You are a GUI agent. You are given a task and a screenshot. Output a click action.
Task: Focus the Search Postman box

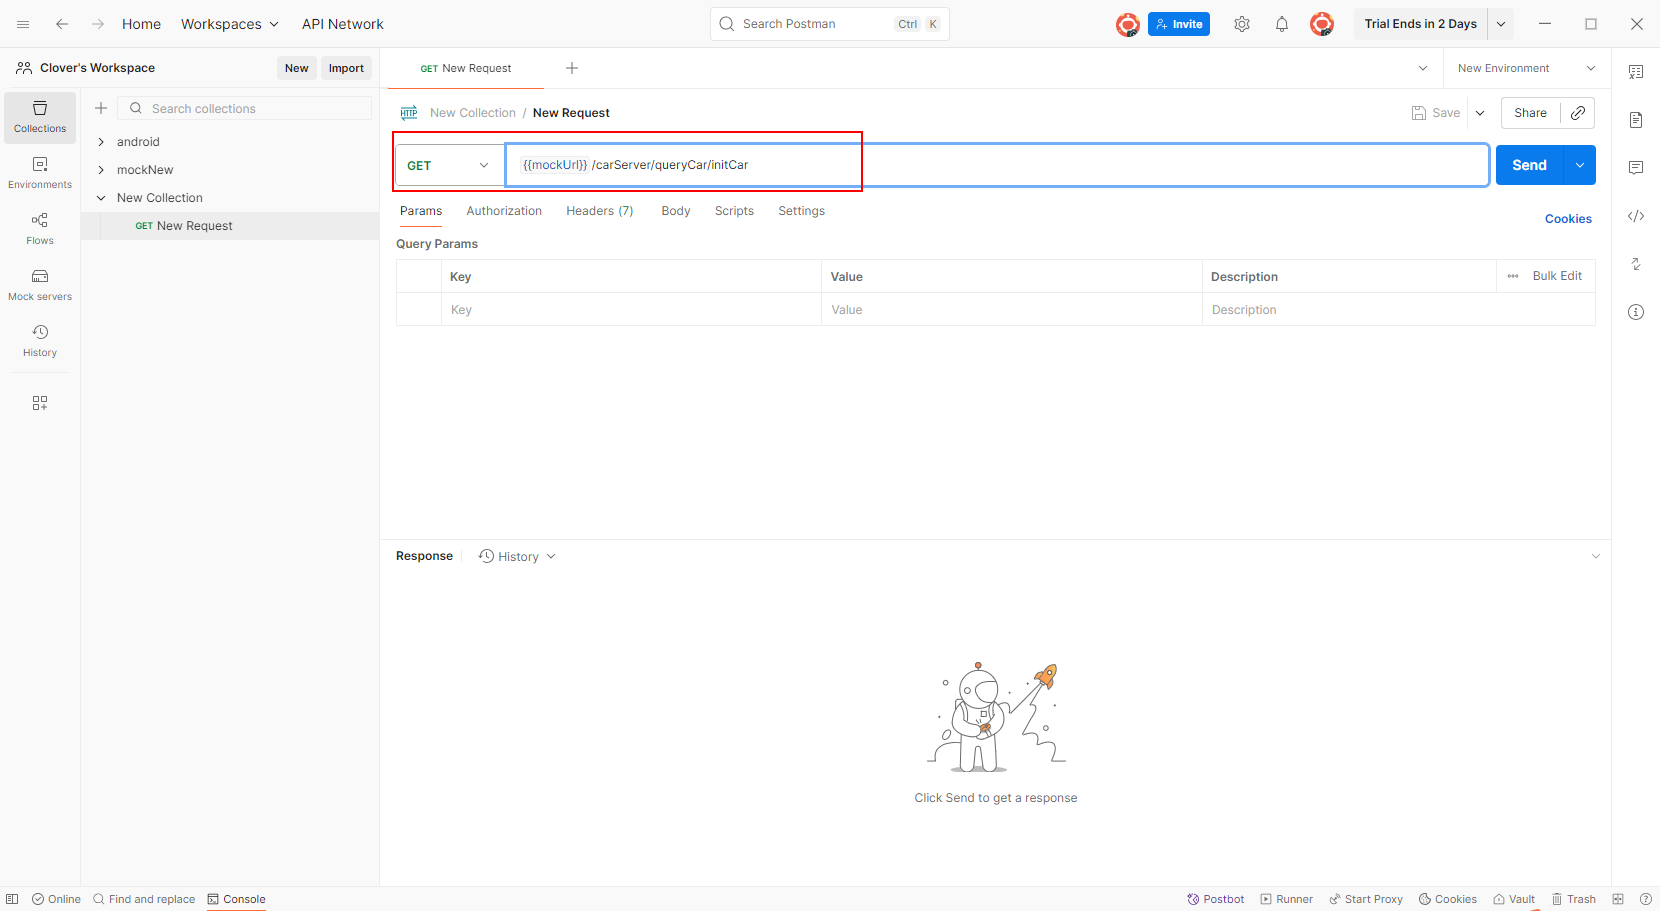click(x=830, y=24)
